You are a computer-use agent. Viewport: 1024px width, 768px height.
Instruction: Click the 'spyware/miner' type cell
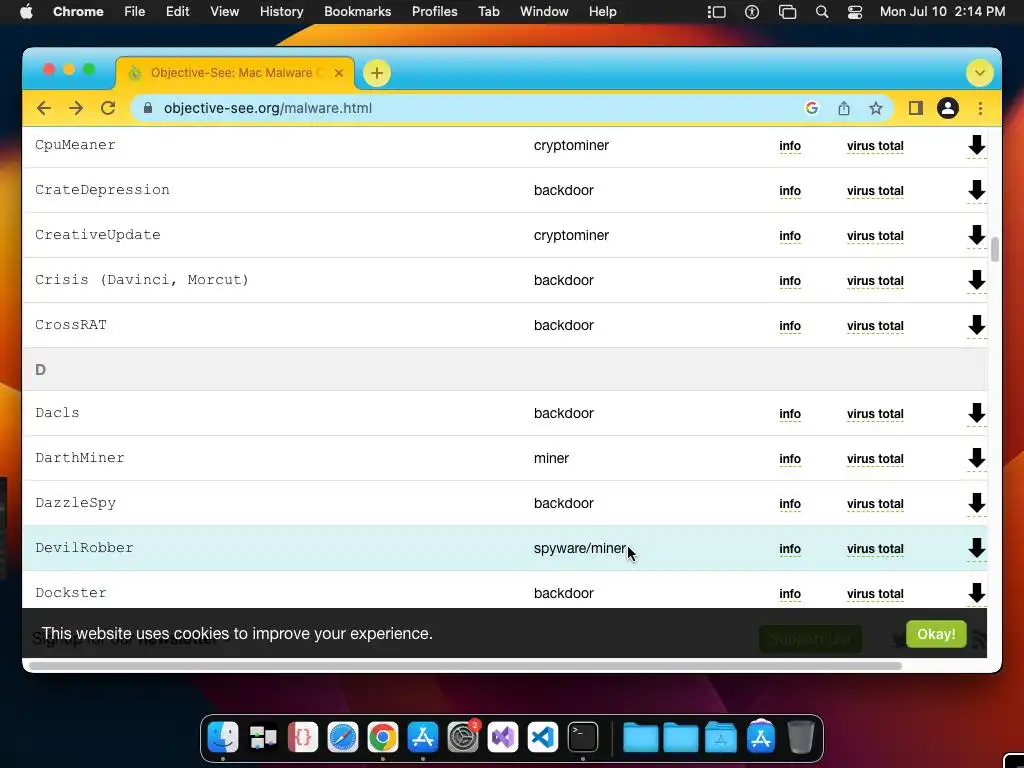click(580, 549)
